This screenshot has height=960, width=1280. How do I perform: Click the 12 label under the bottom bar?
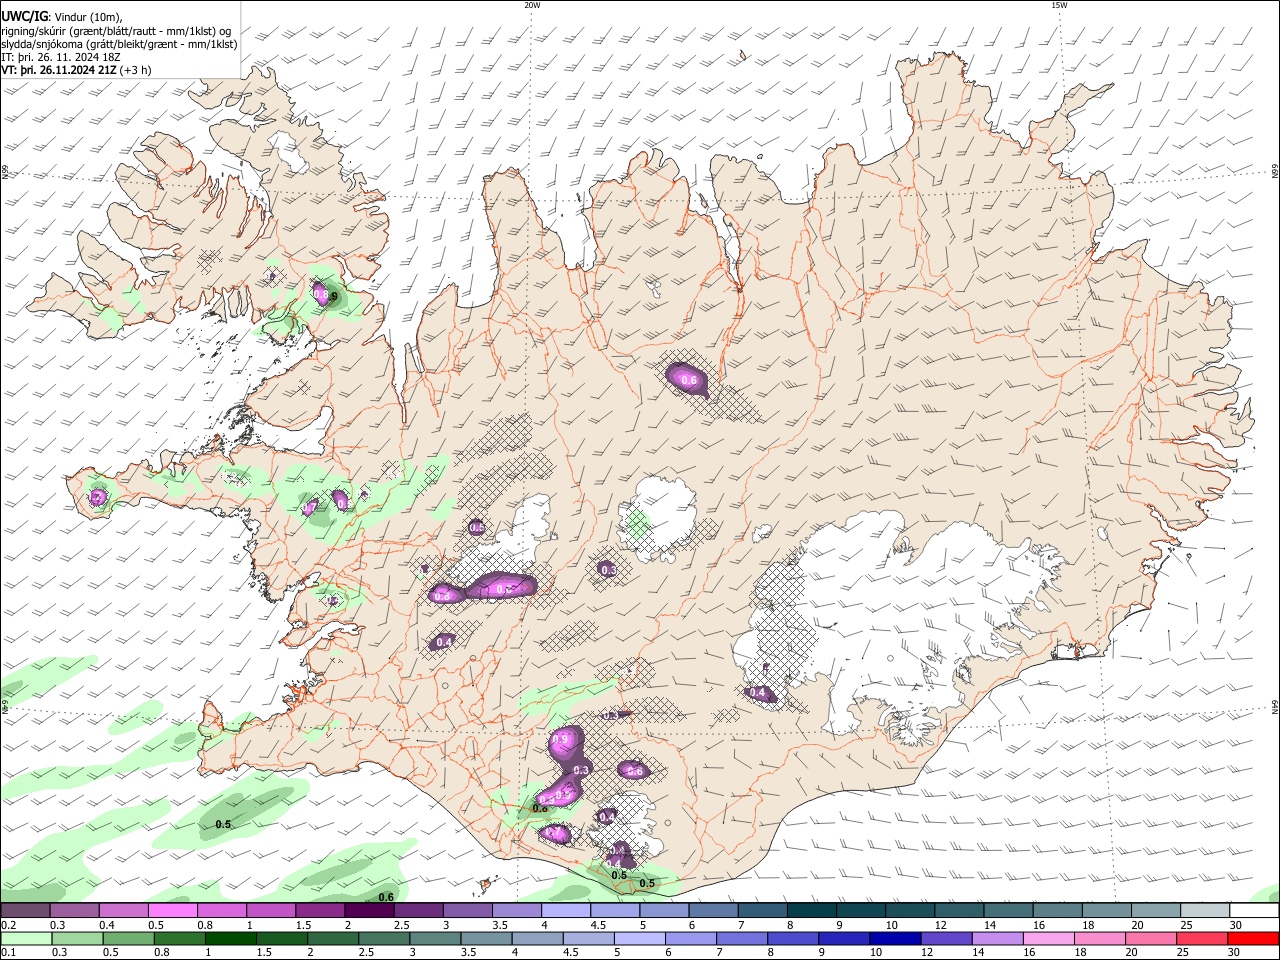[x=927, y=953]
